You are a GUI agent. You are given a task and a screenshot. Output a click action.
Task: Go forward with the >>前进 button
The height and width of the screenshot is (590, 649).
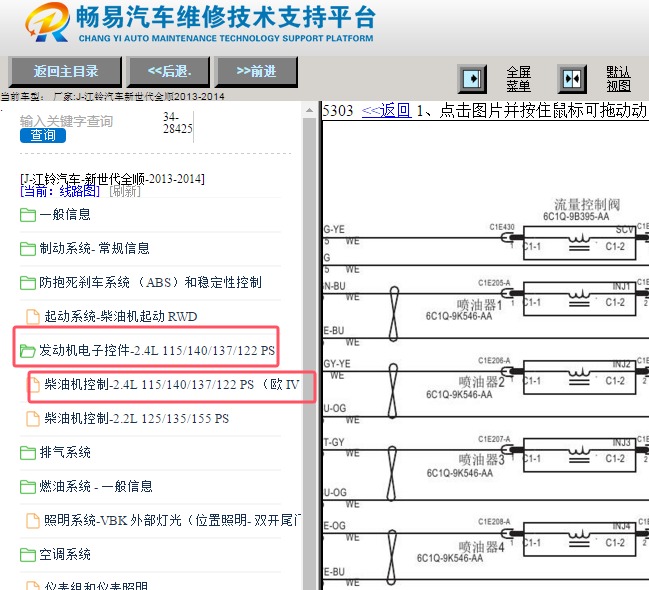tap(256, 72)
